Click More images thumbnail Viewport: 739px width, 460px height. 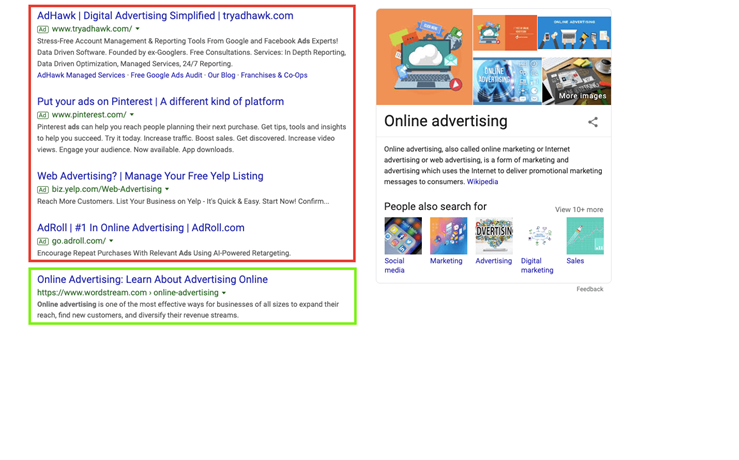[577, 81]
